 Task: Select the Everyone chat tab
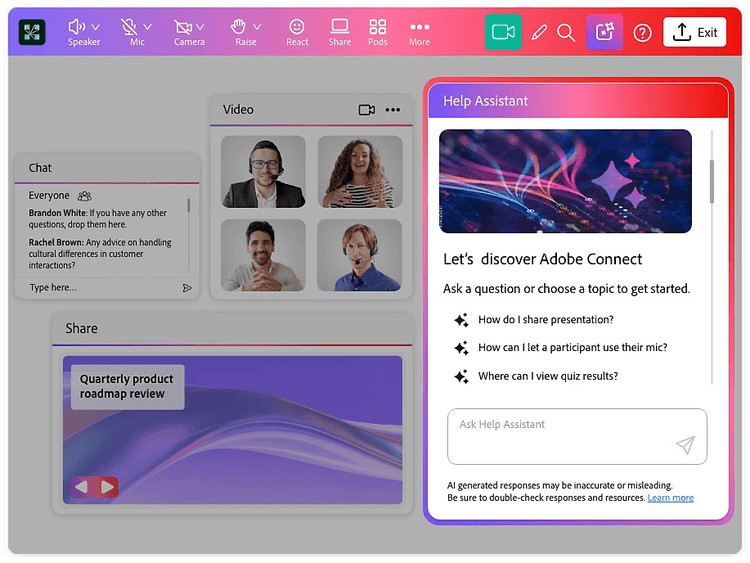pyautogui.click(x=49, y=196)
